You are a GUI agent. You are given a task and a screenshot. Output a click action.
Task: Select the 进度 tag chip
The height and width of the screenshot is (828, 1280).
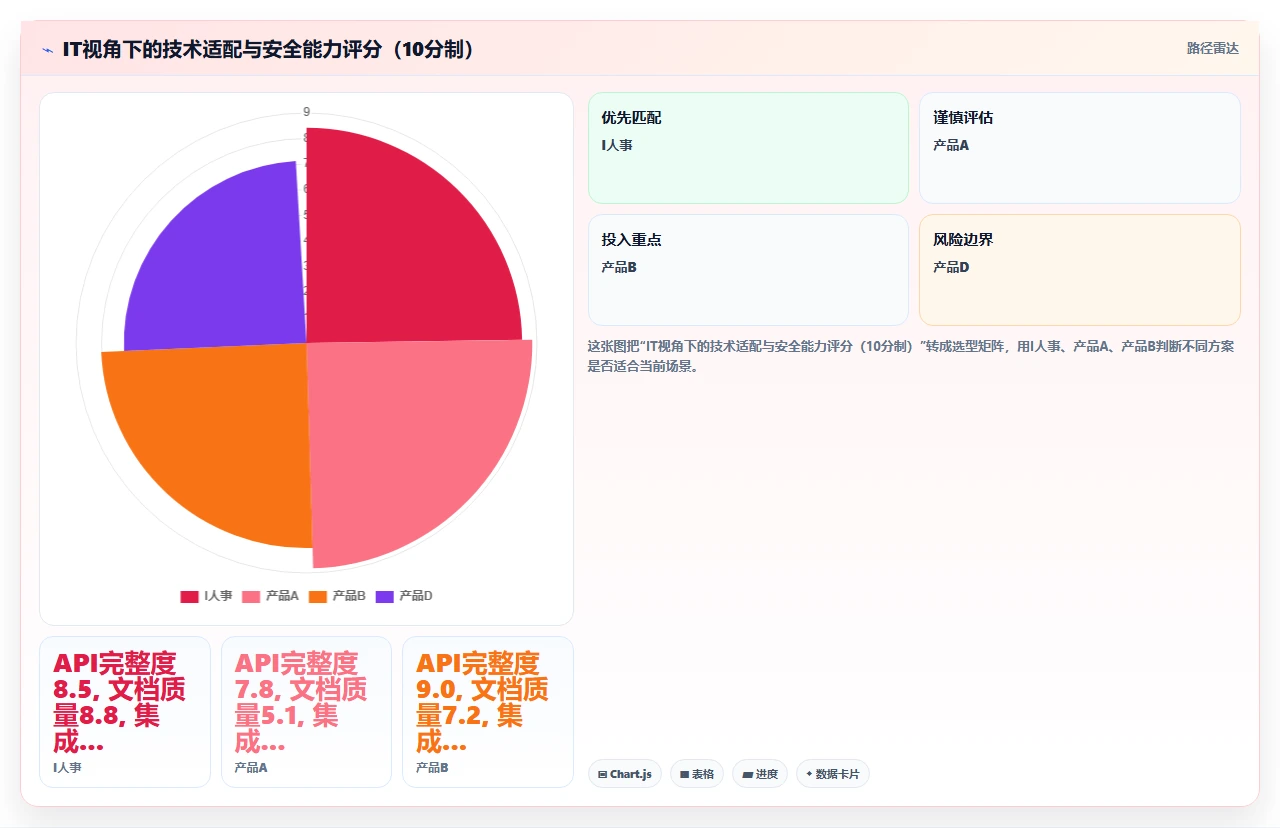point(760,774)
